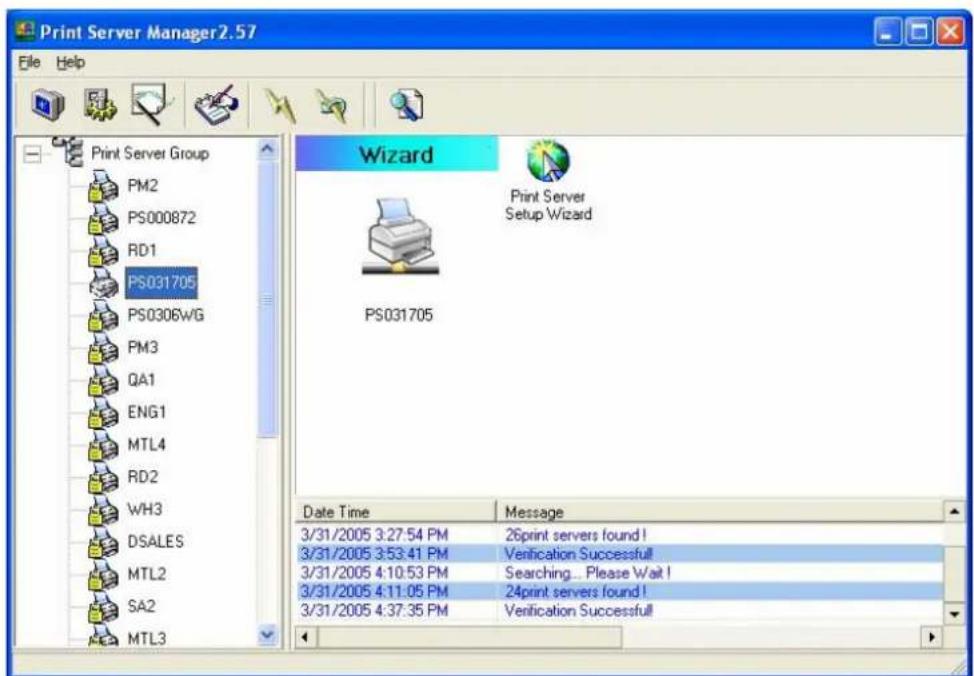Click the printer icon beside RD1
974x676 pixels.
click(103, 251)
